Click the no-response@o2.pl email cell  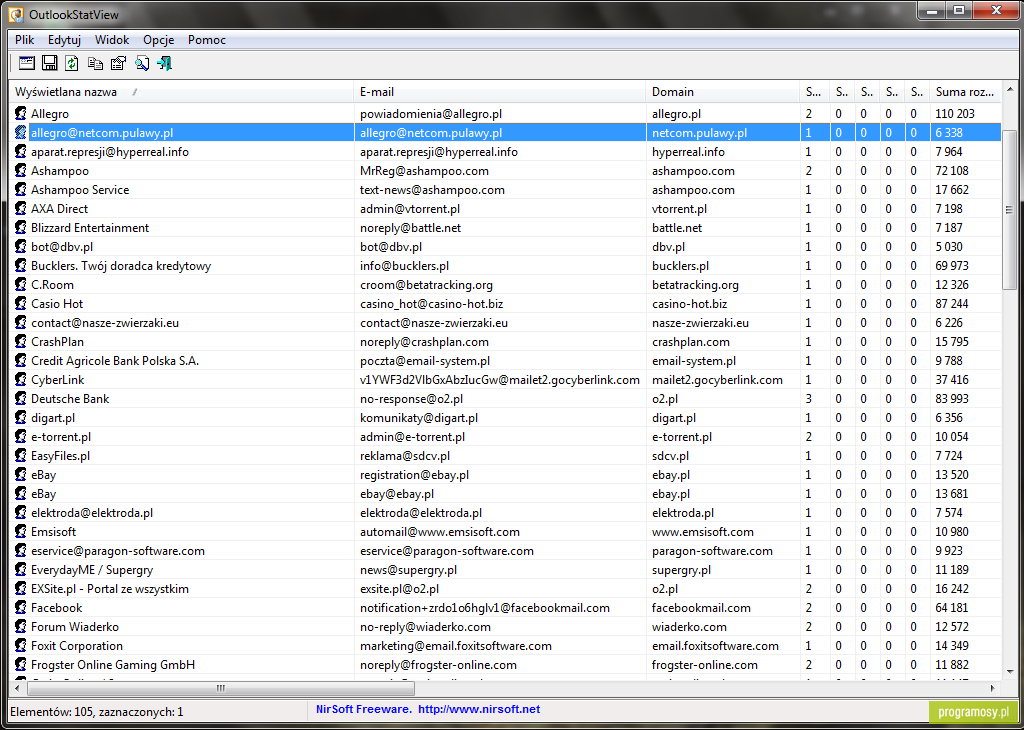(411, 398)
